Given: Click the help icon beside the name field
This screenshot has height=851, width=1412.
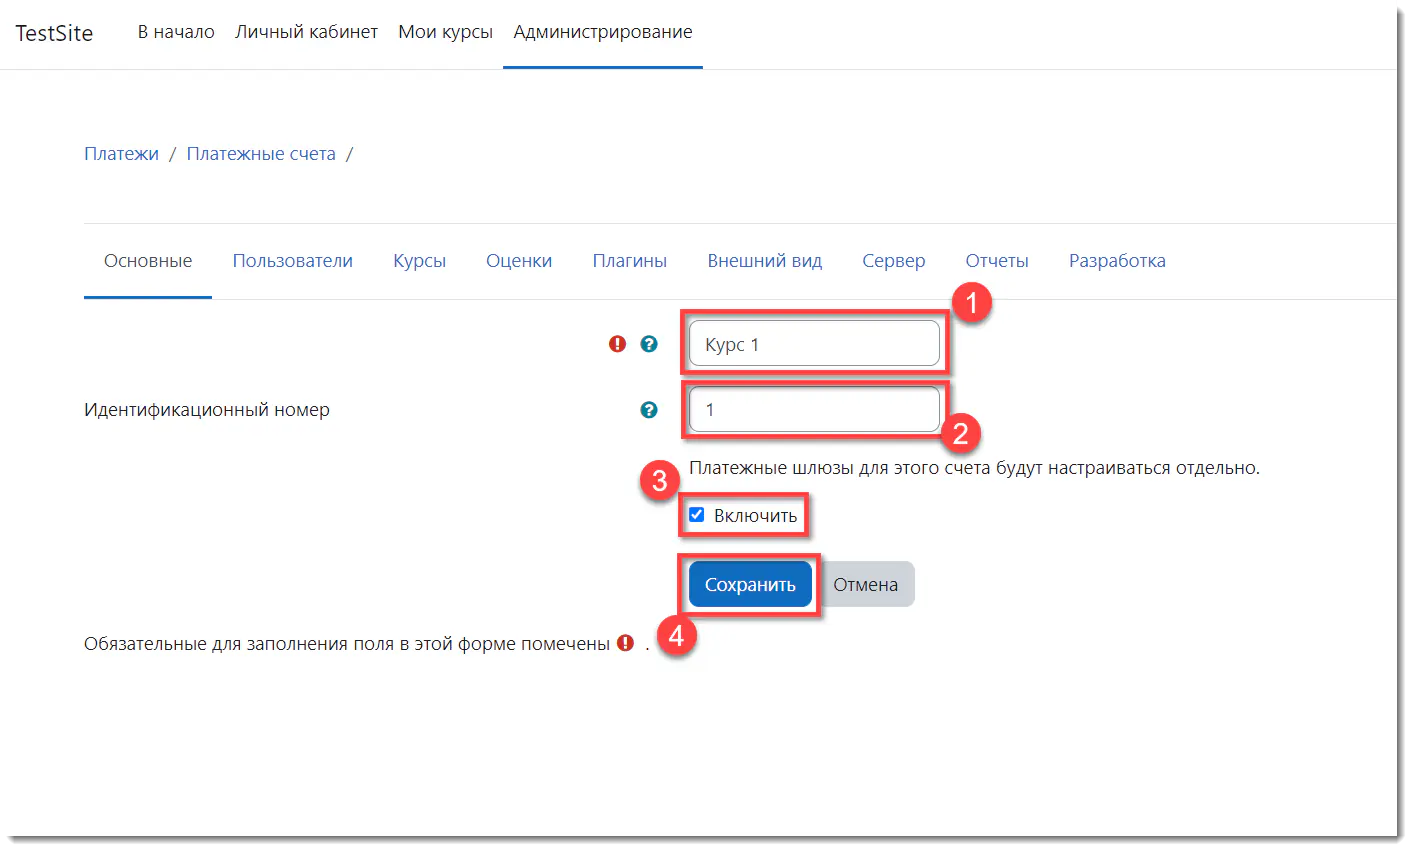Looking at the screenshot, I should coord(649,344).
